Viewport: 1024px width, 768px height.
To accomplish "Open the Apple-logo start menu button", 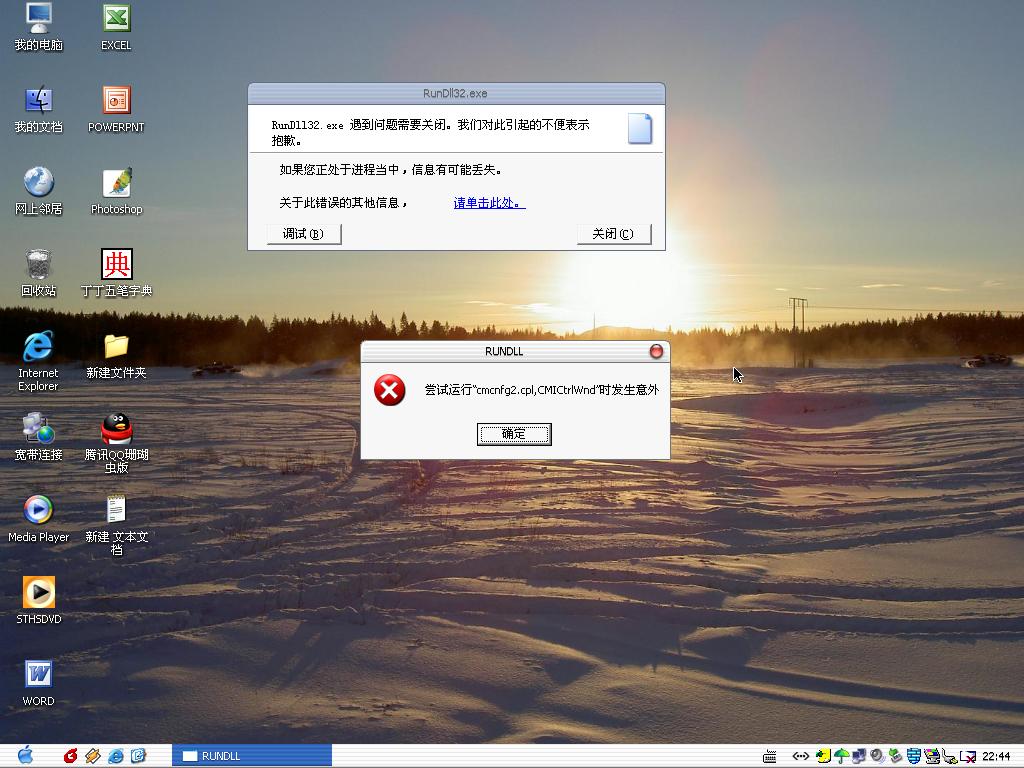I will tap(25, 756).
